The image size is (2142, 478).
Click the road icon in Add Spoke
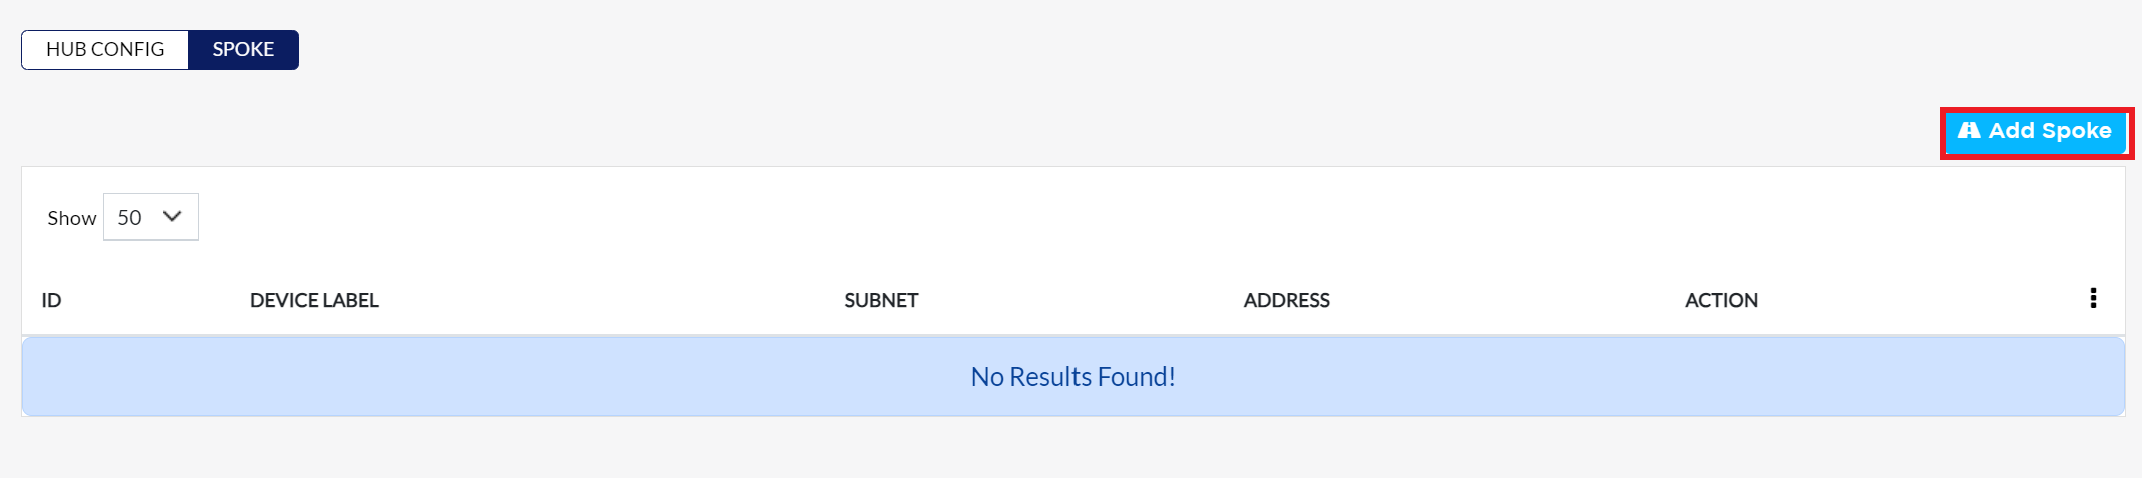[1969, 130]
